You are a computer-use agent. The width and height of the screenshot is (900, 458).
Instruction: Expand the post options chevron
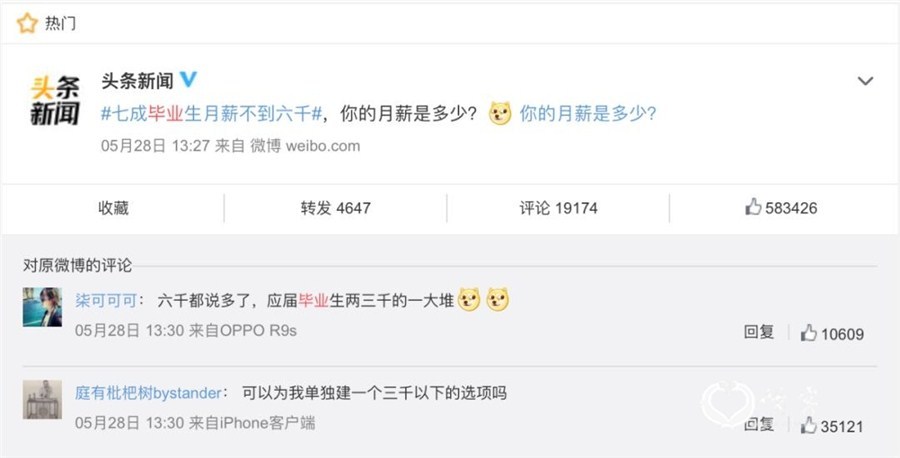click(865, 81)
